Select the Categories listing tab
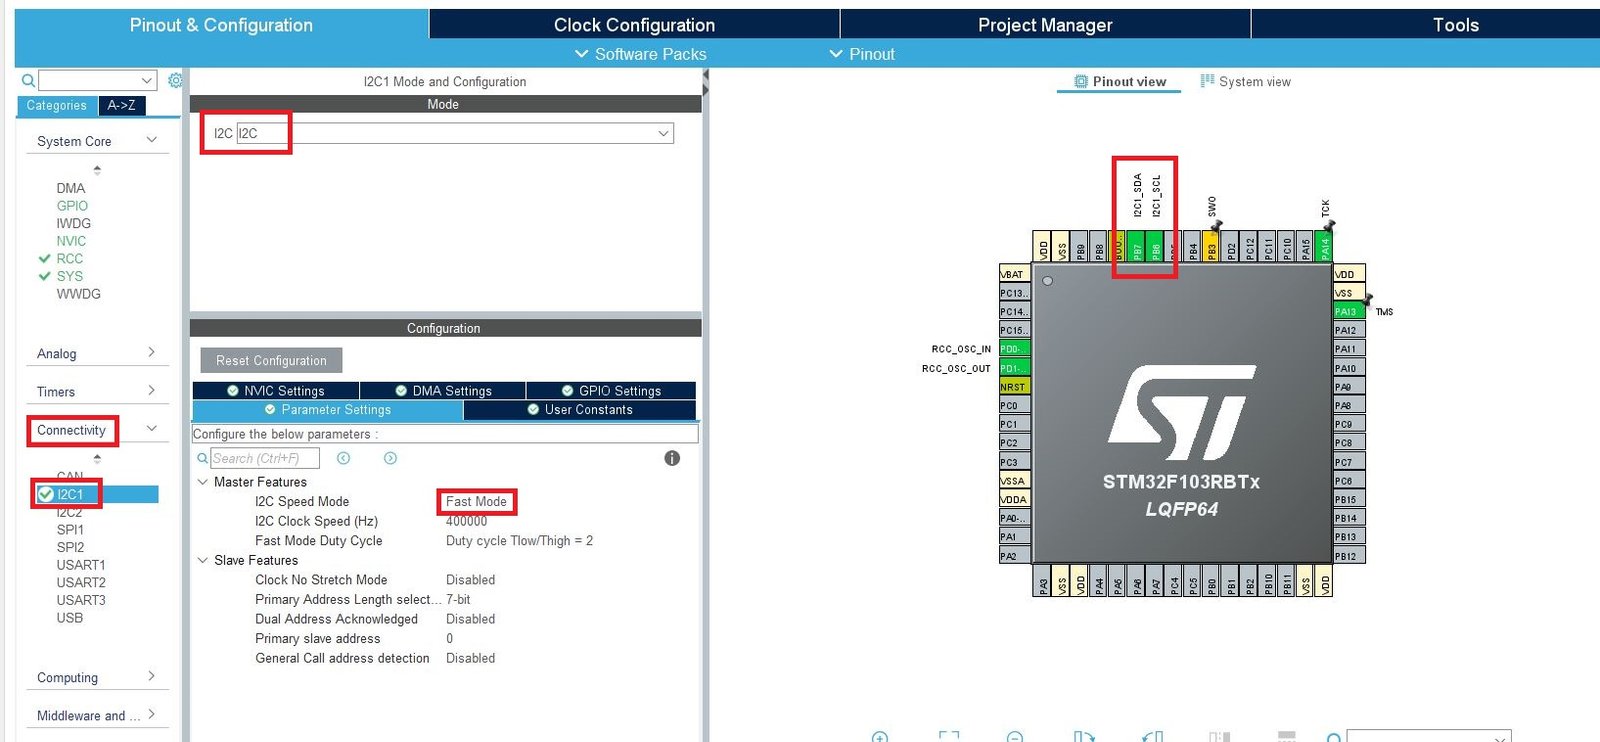Screen dimensions: 1600x742 [57, 105]
